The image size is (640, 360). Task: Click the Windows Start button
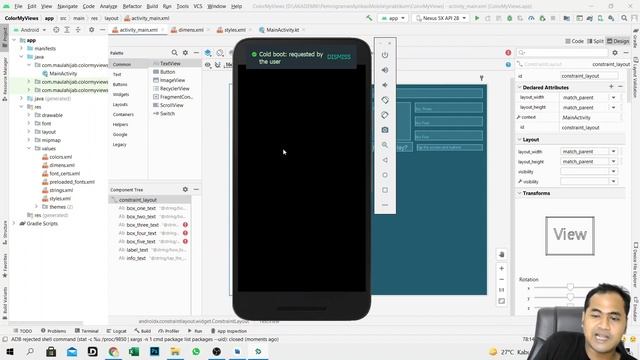9,351
